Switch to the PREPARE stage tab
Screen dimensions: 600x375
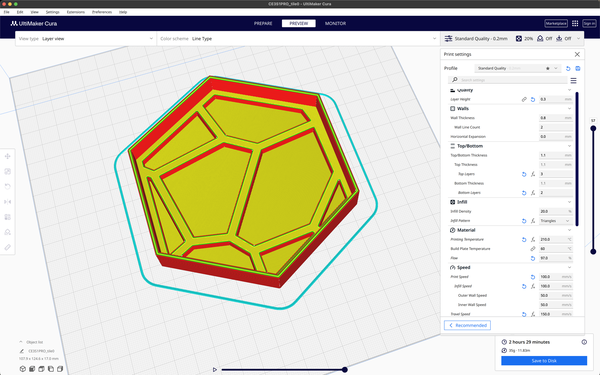click(x=263, y=23)
